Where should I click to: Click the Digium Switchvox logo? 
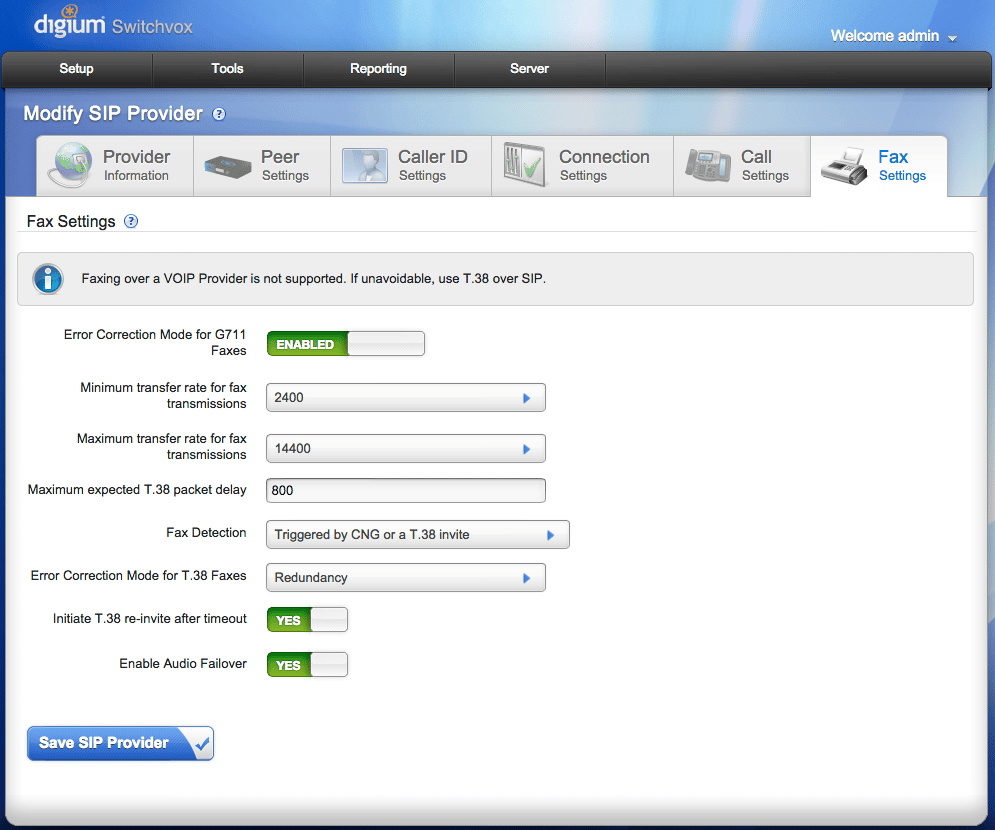pos(113,23)
